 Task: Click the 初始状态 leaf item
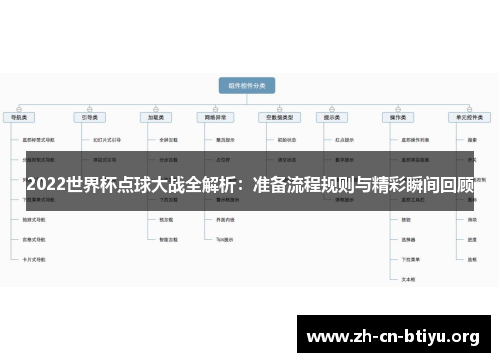[287, 140]
